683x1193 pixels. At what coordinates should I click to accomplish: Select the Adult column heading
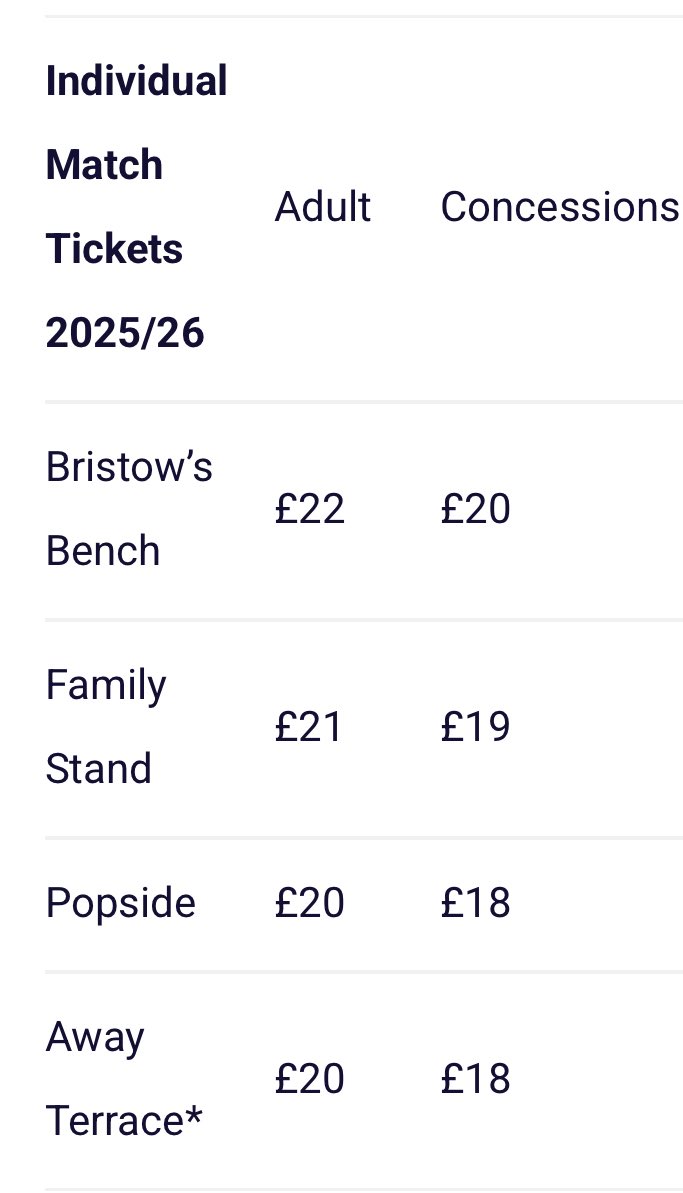coord(322,207)
